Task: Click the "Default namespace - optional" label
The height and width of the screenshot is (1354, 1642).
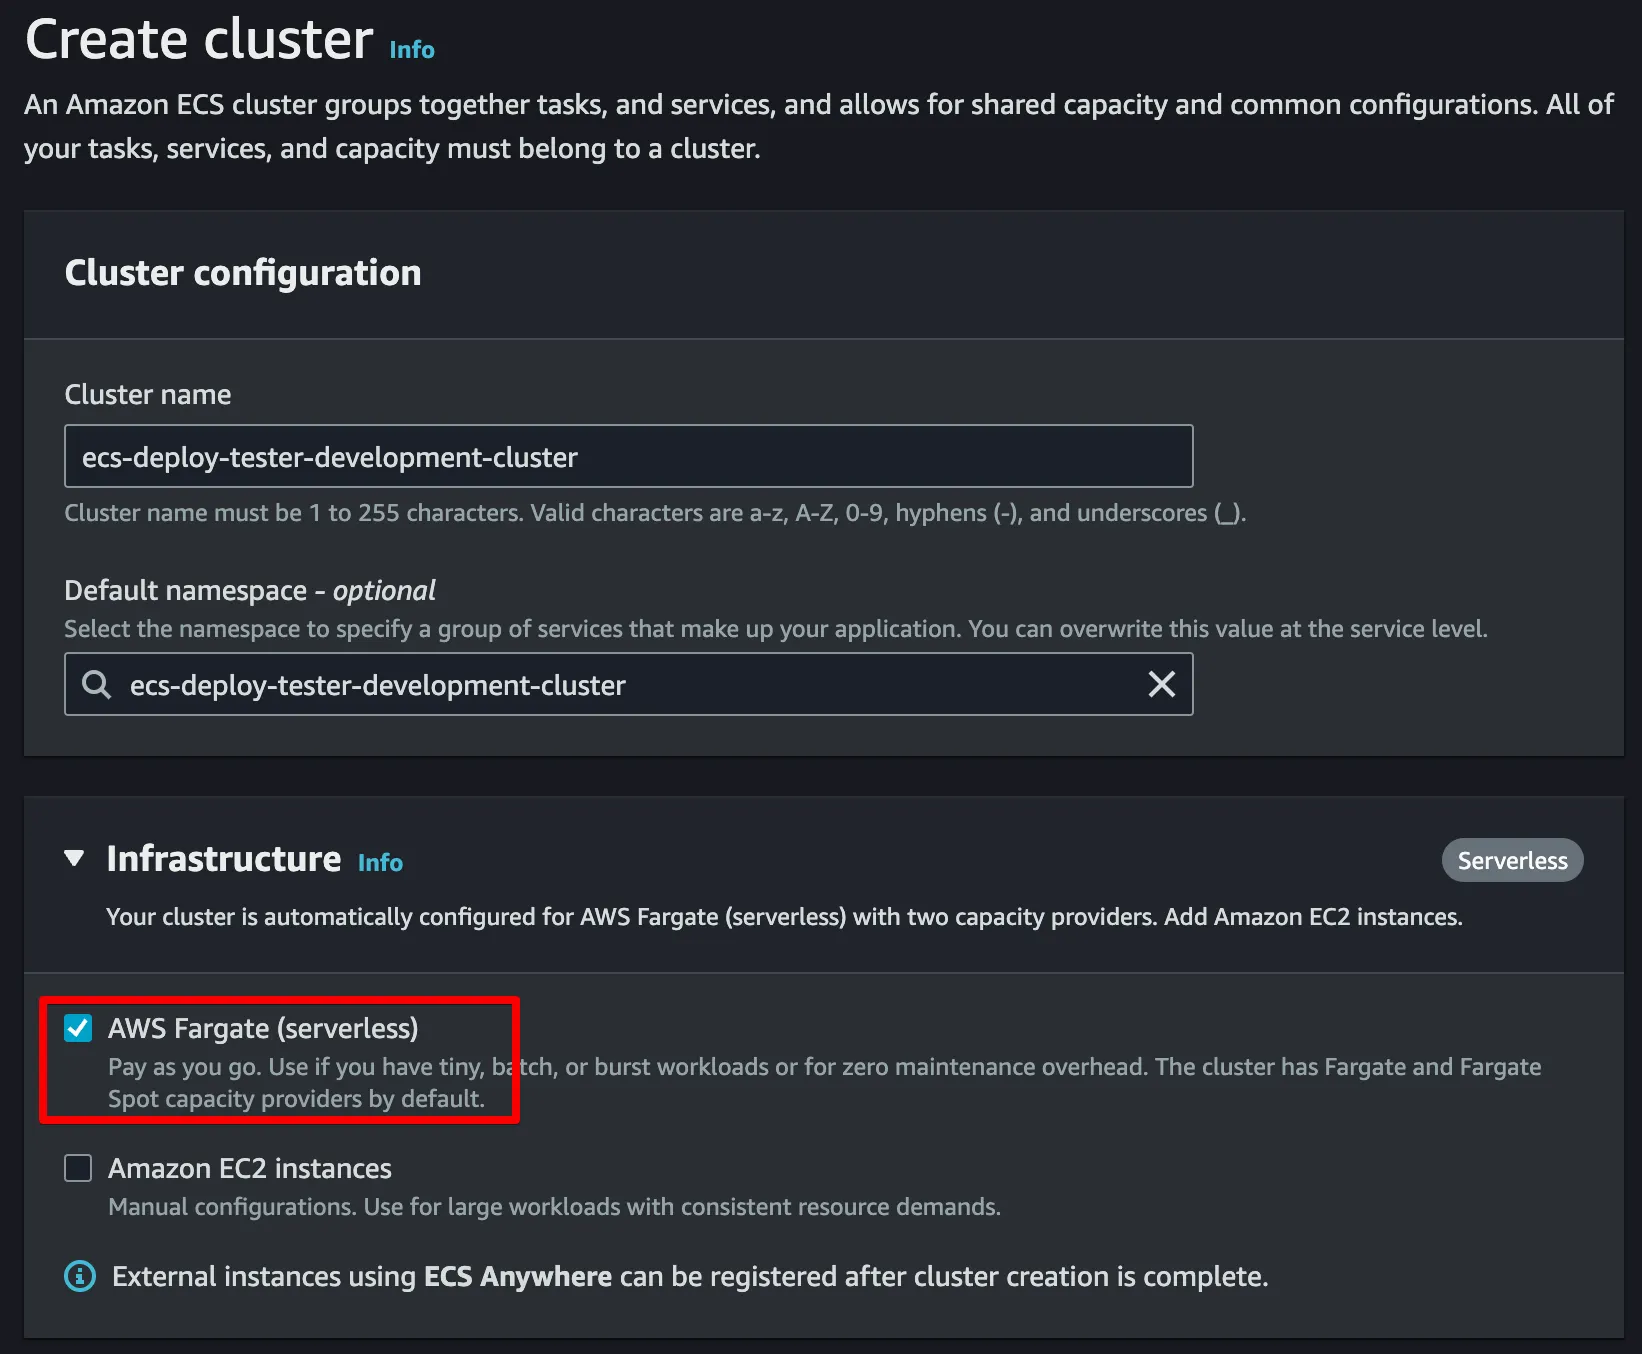Action: click(250, 591)
